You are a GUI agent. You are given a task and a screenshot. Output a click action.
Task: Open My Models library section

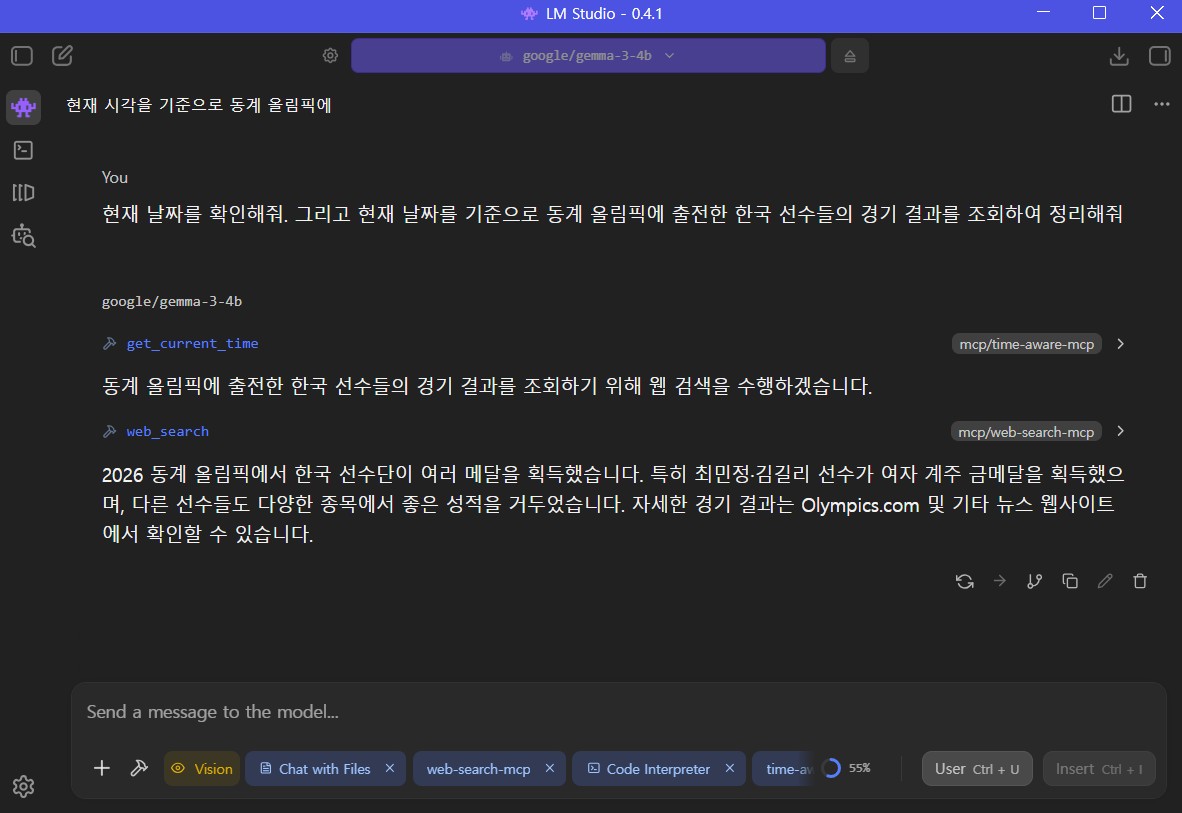(x=23, y=193)
